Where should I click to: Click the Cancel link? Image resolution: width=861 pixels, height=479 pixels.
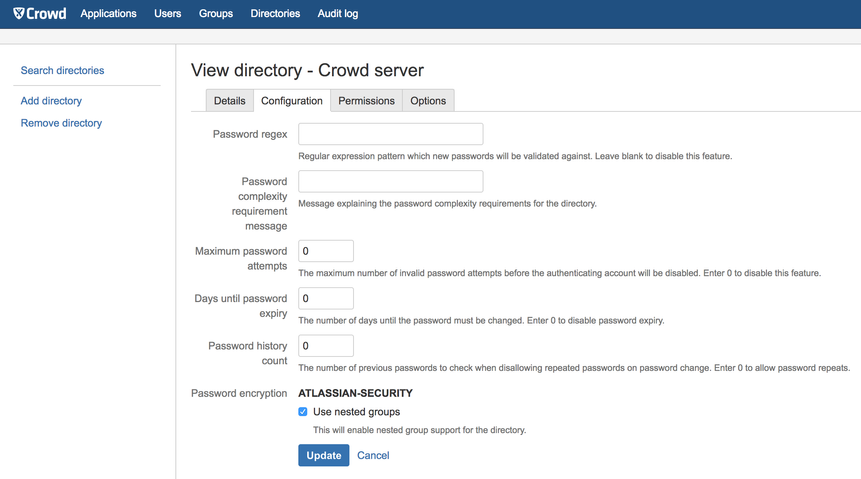pos(373,455)
